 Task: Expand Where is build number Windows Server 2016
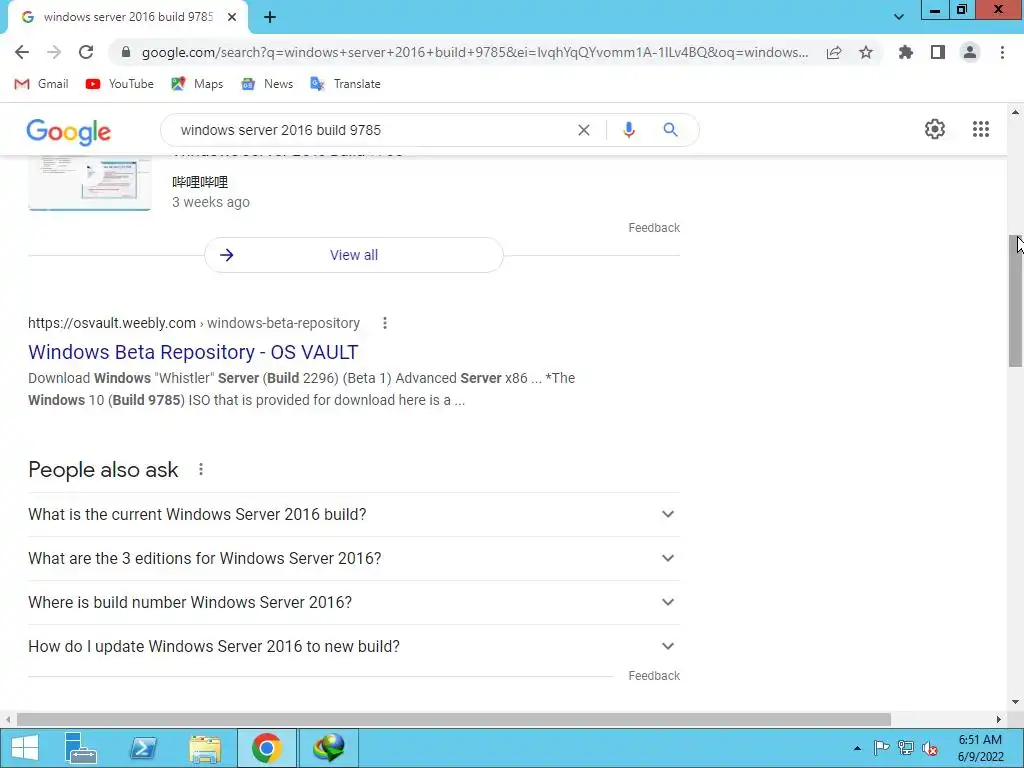pyautogui.click(x=354, y=602)
